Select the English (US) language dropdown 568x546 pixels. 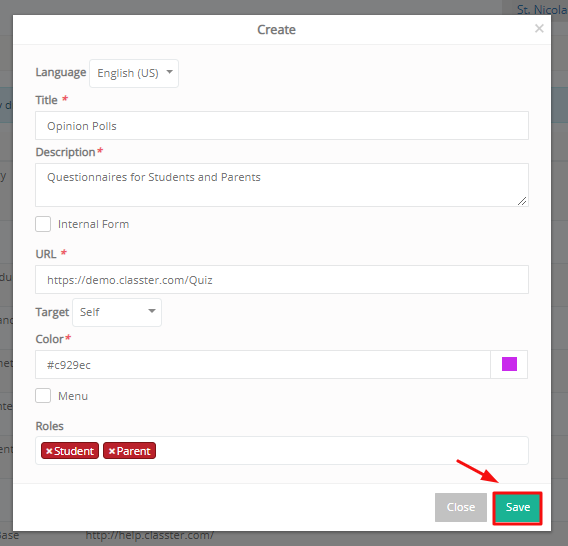tap(134, 73)
